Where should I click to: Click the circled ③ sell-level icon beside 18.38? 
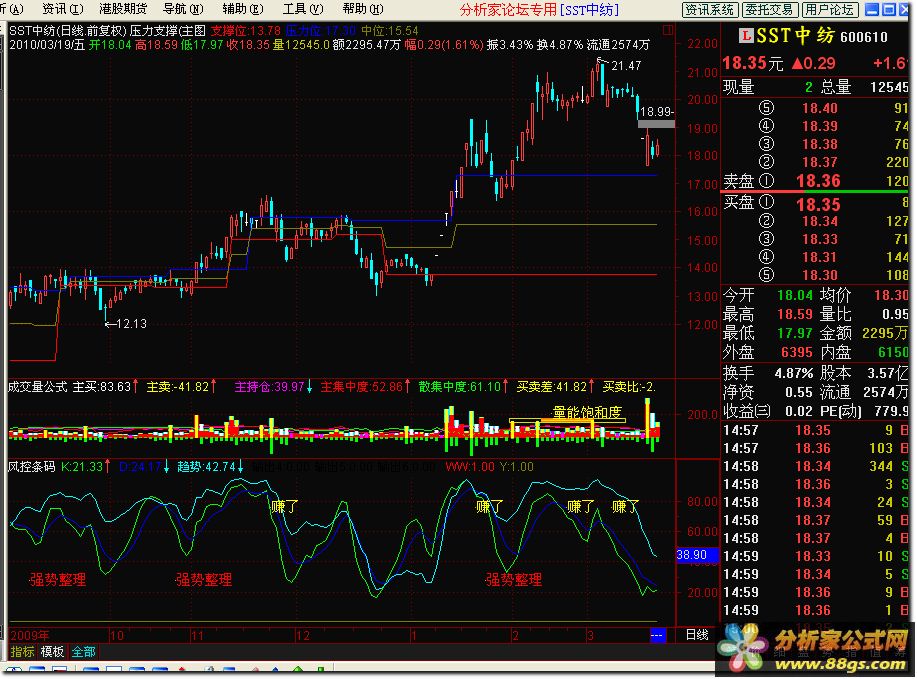tap(766, 144)
